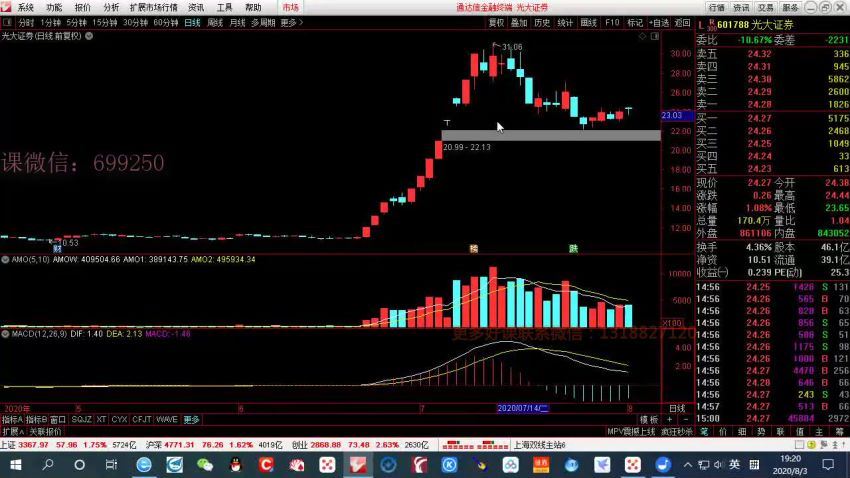Click the 复权 toolbar button
Screen dimensions: 850x478
tap(496, 23)
